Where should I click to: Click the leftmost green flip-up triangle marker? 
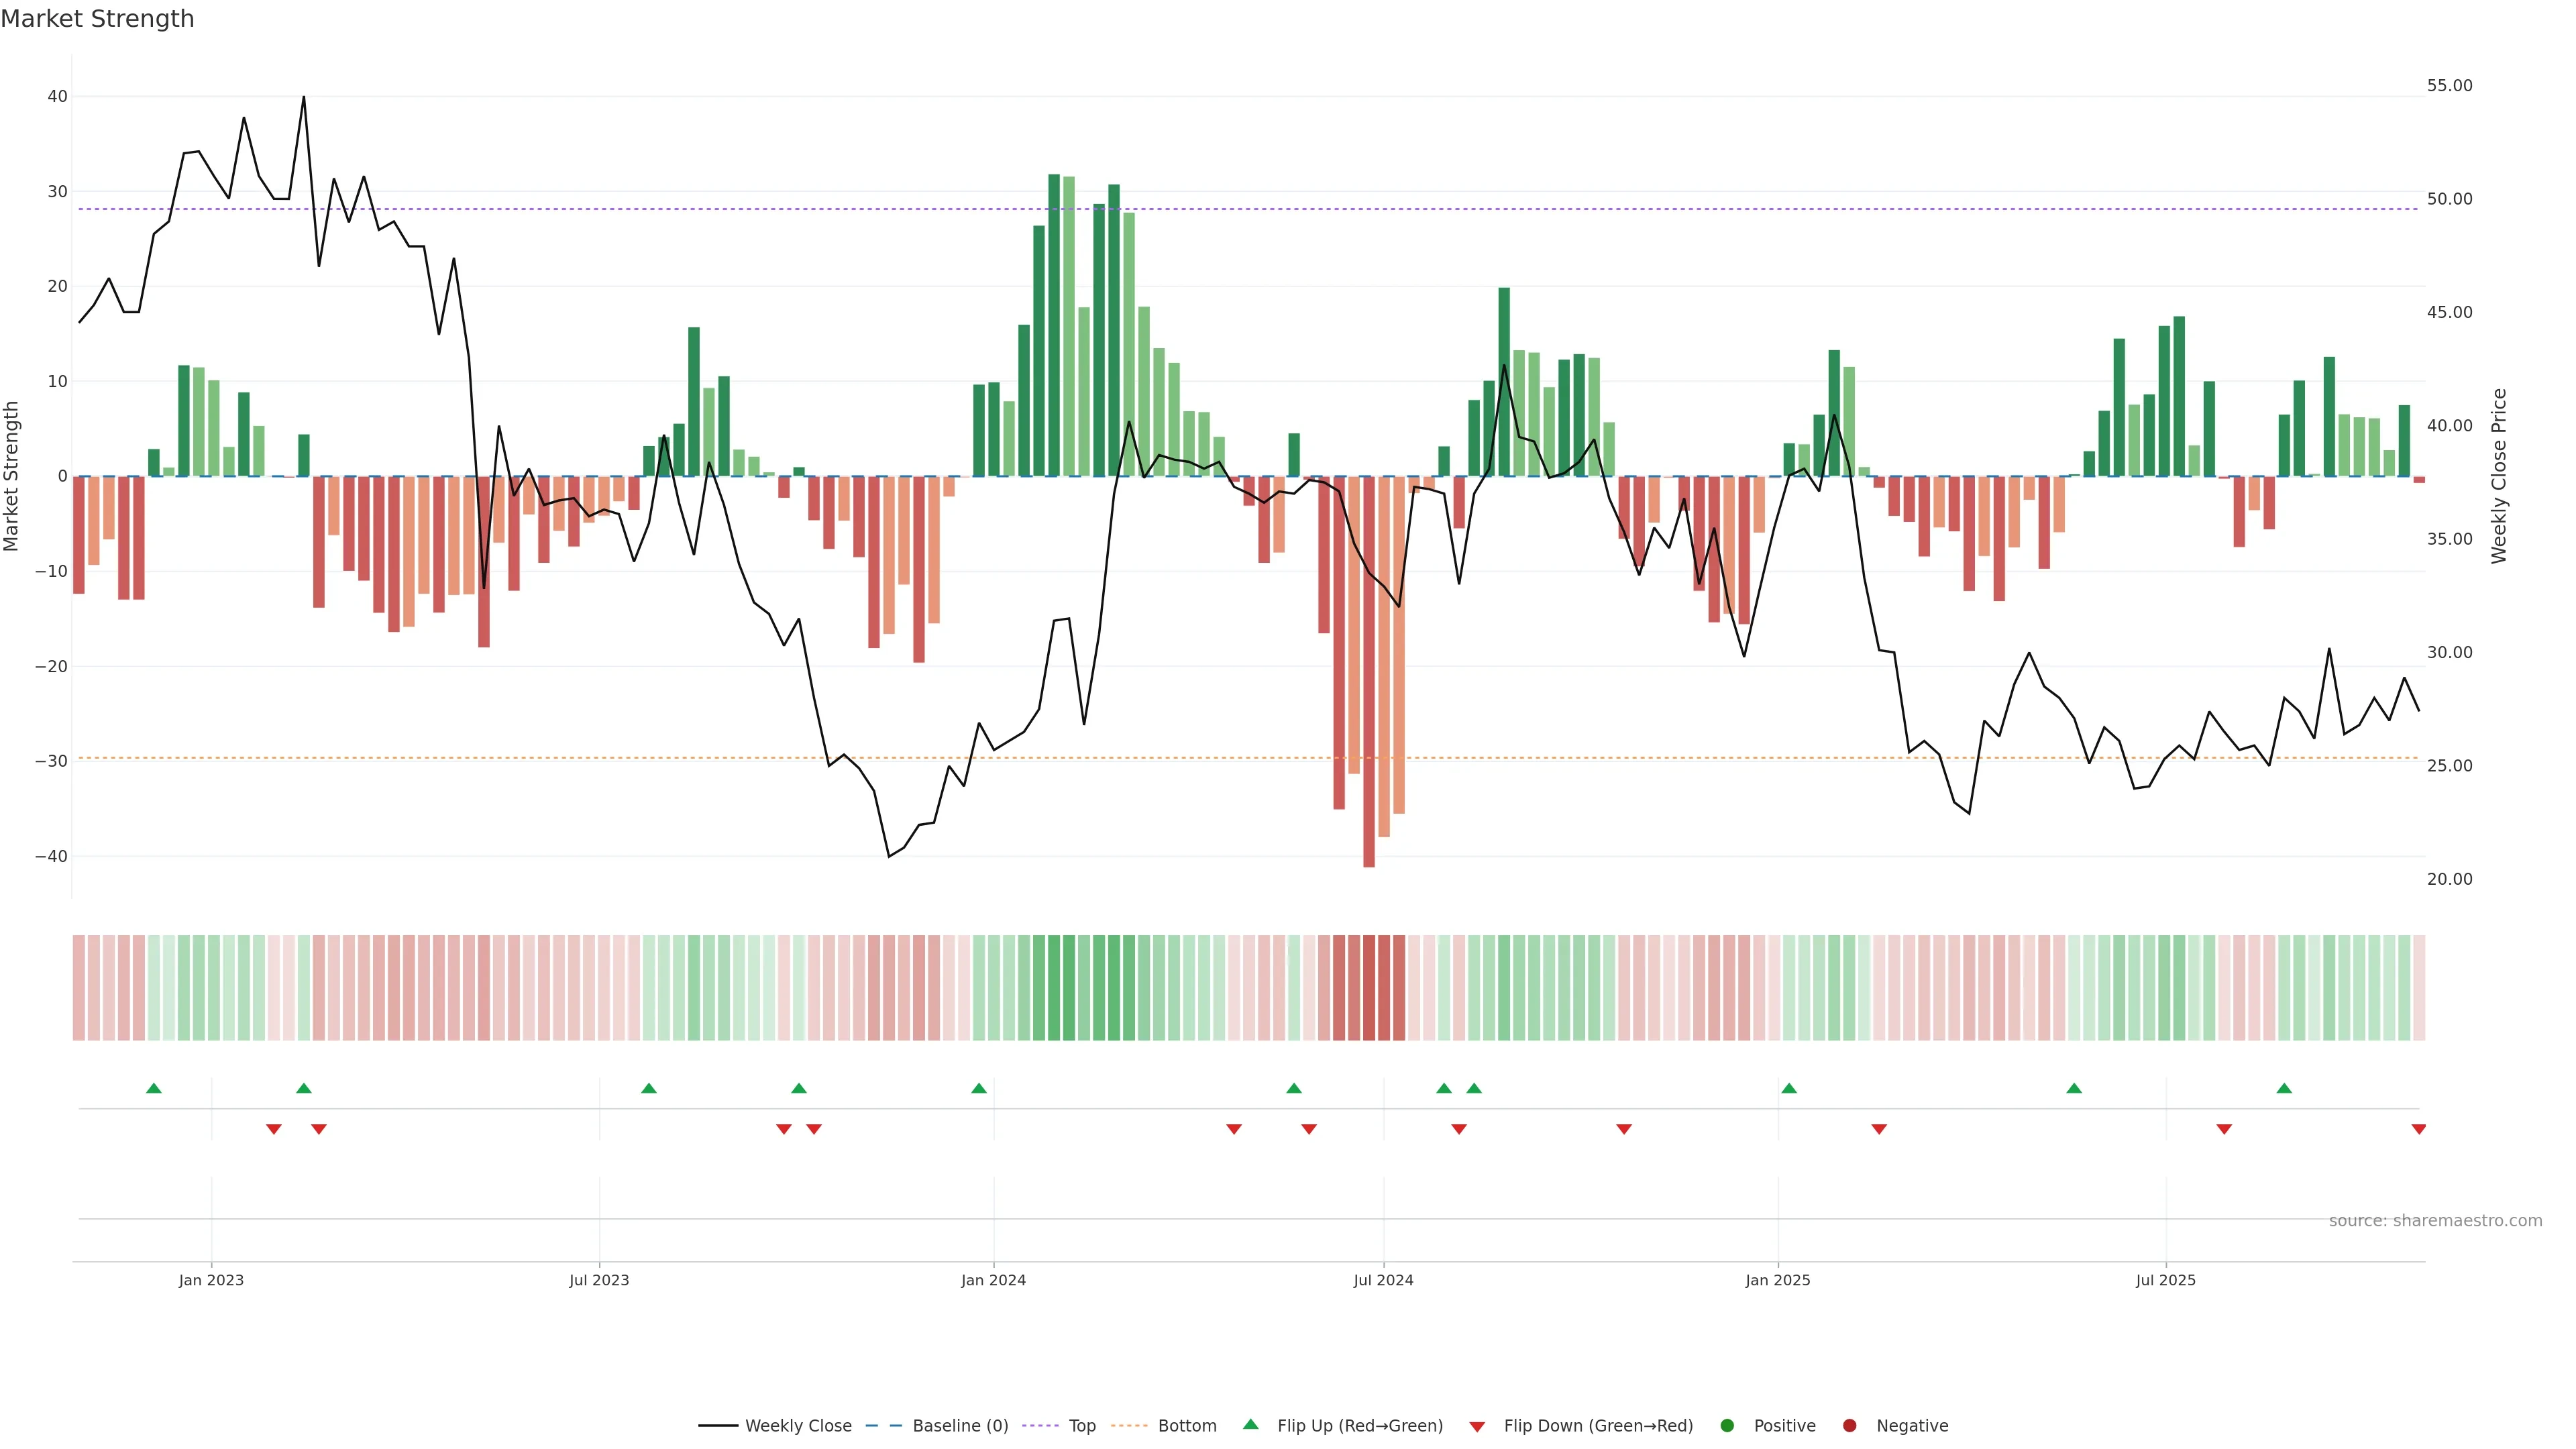tap(154, 1088)
